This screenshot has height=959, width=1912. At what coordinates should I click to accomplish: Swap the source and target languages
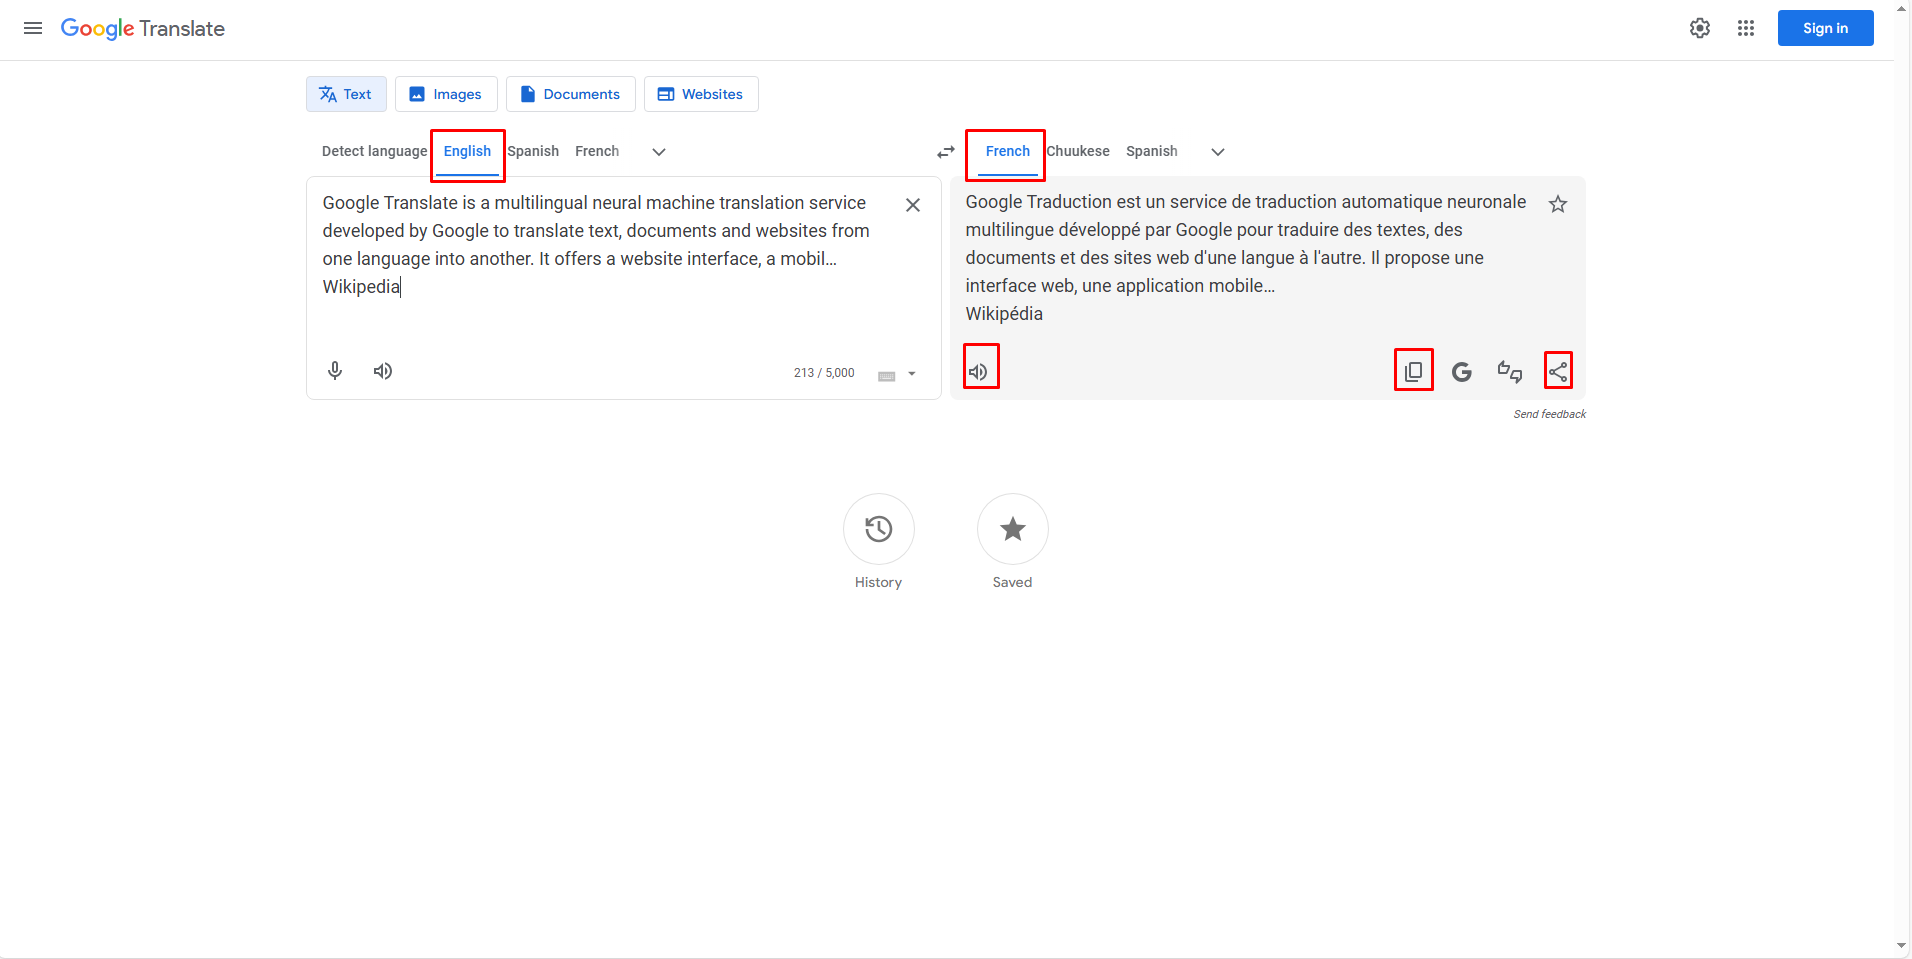click(945, 151)
